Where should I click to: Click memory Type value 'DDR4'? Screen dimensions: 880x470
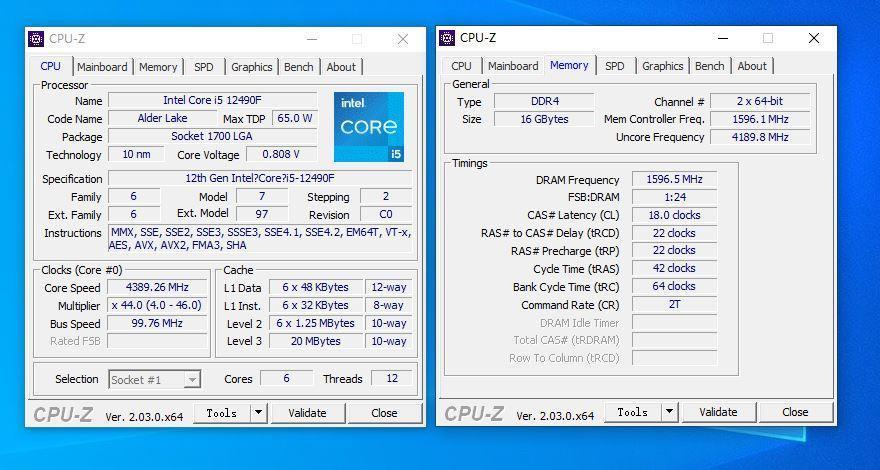point(544,102)
